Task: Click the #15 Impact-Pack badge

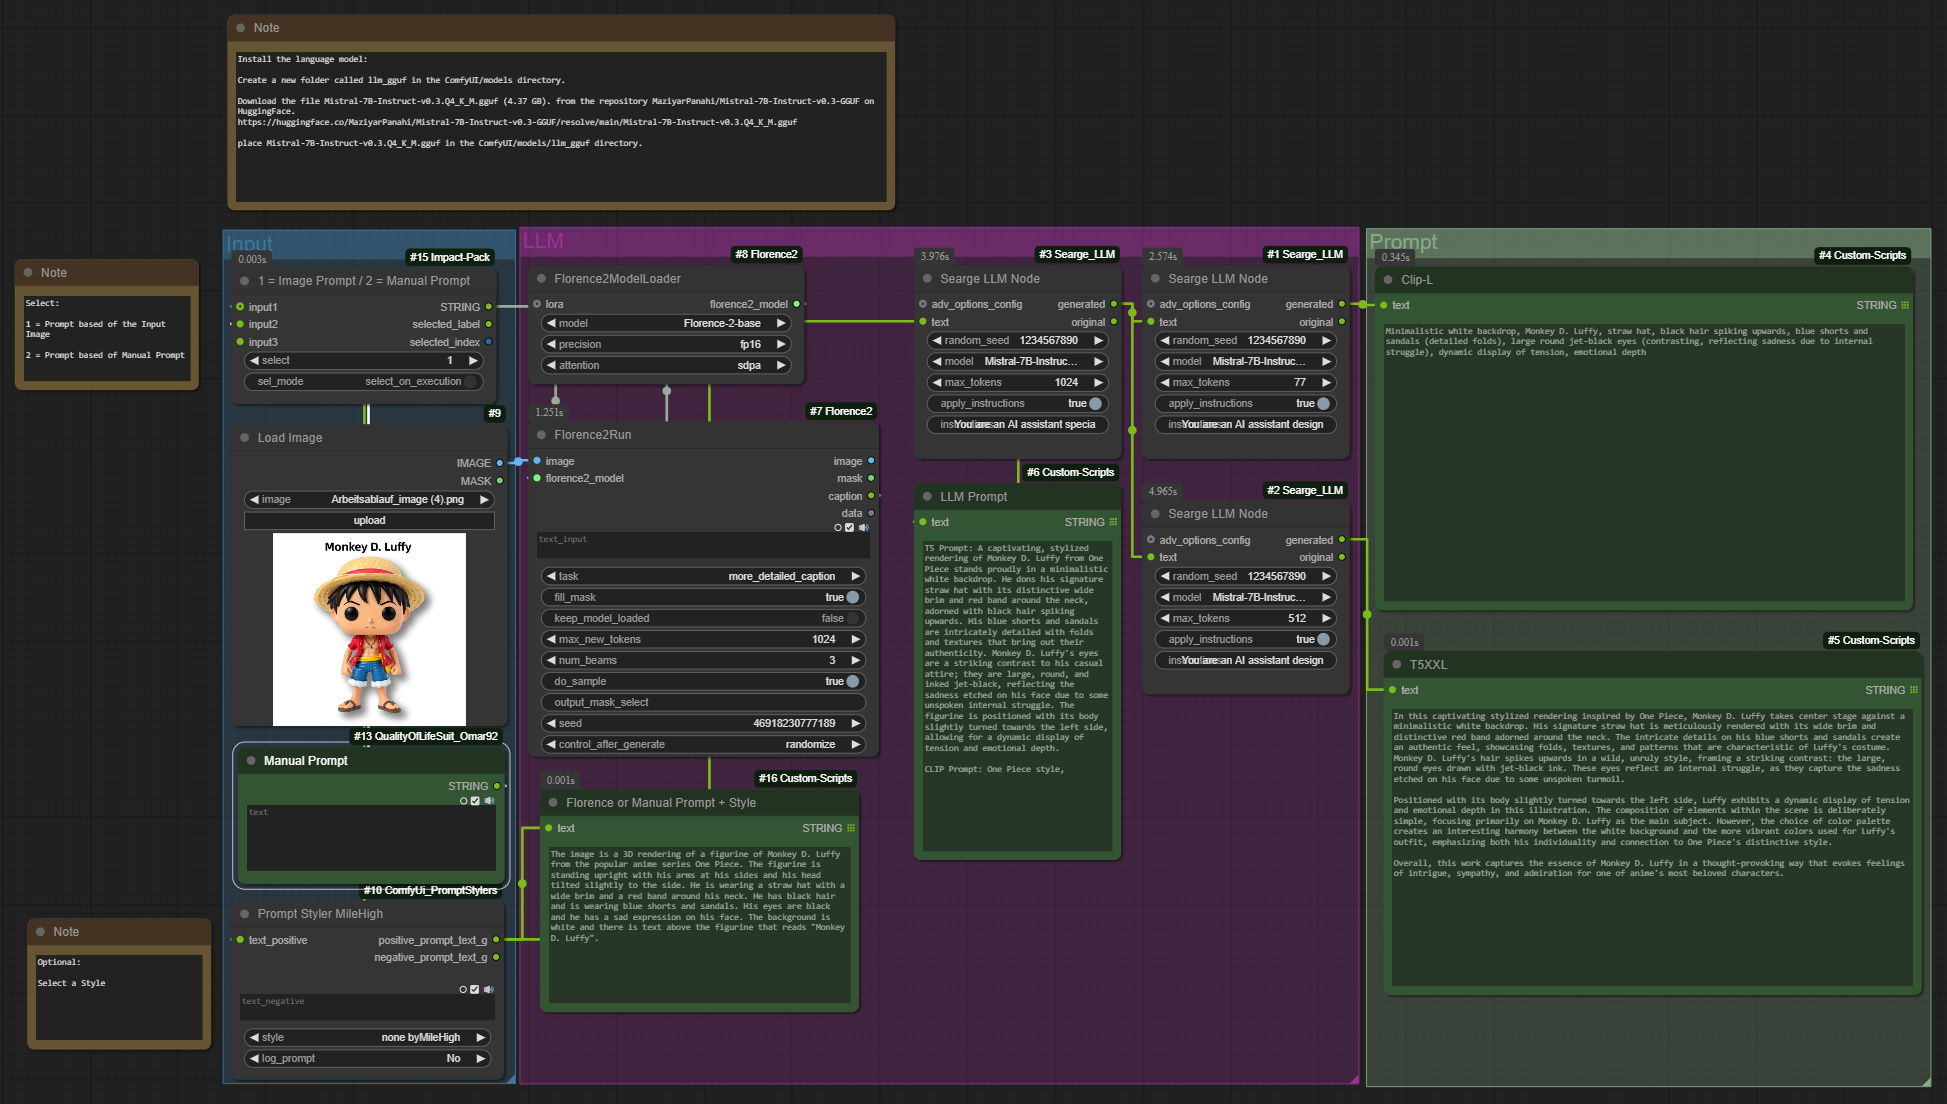Action: pos(450,257)
